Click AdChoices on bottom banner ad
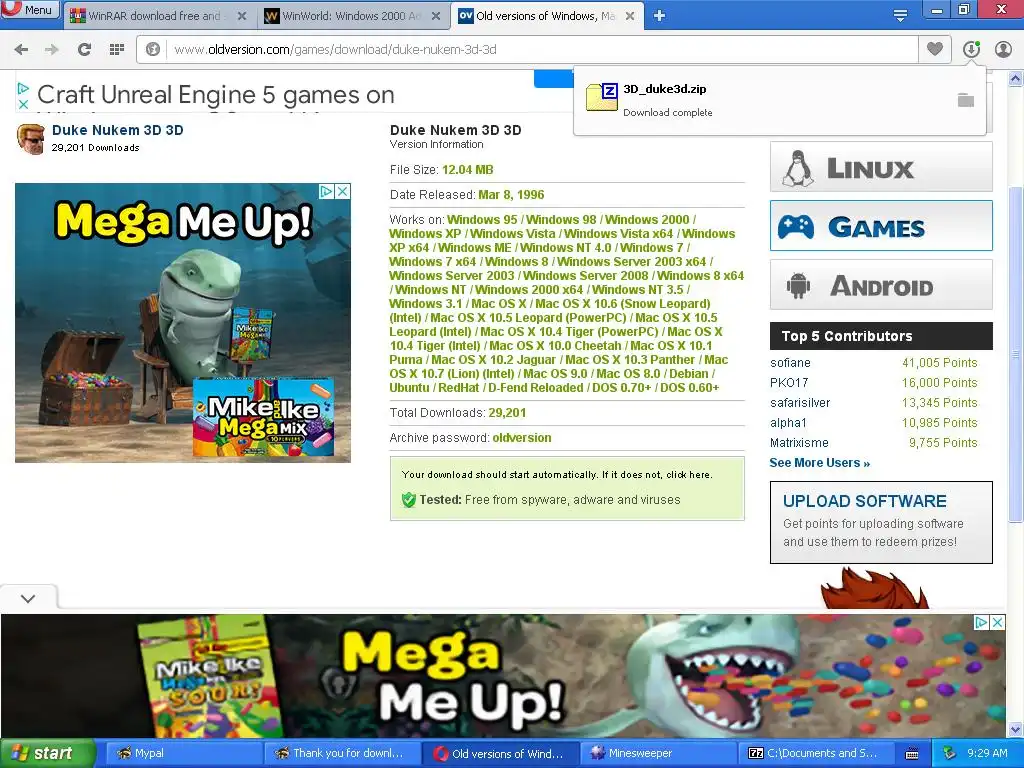 tap(982, 622)
